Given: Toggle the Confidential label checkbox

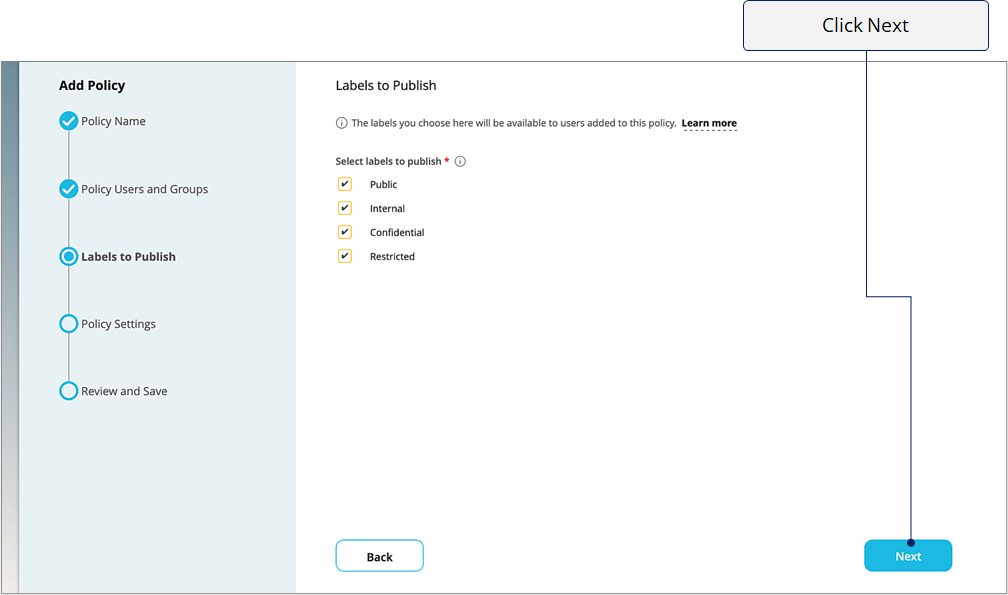Looking at the screenshot, I should pos(345,232).
